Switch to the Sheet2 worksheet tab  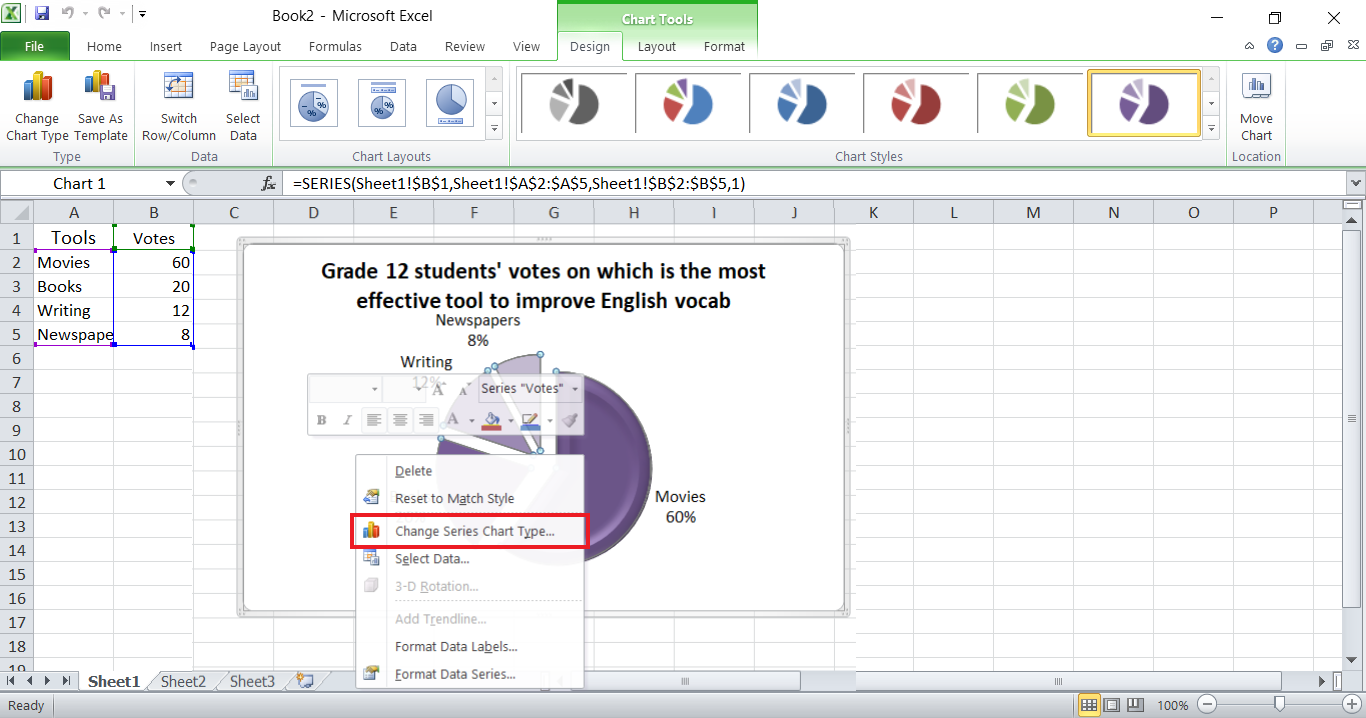pyautogui.click(x=183, y=681)
